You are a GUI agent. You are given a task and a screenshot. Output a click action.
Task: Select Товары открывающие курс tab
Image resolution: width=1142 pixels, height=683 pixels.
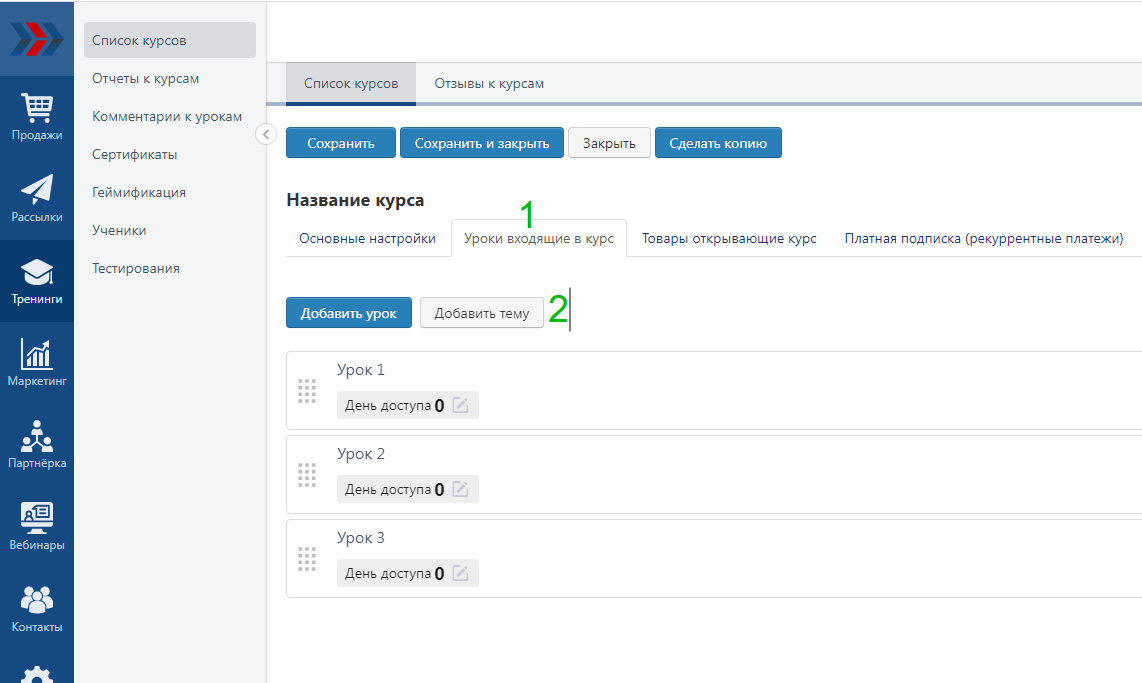pos(729,239)
